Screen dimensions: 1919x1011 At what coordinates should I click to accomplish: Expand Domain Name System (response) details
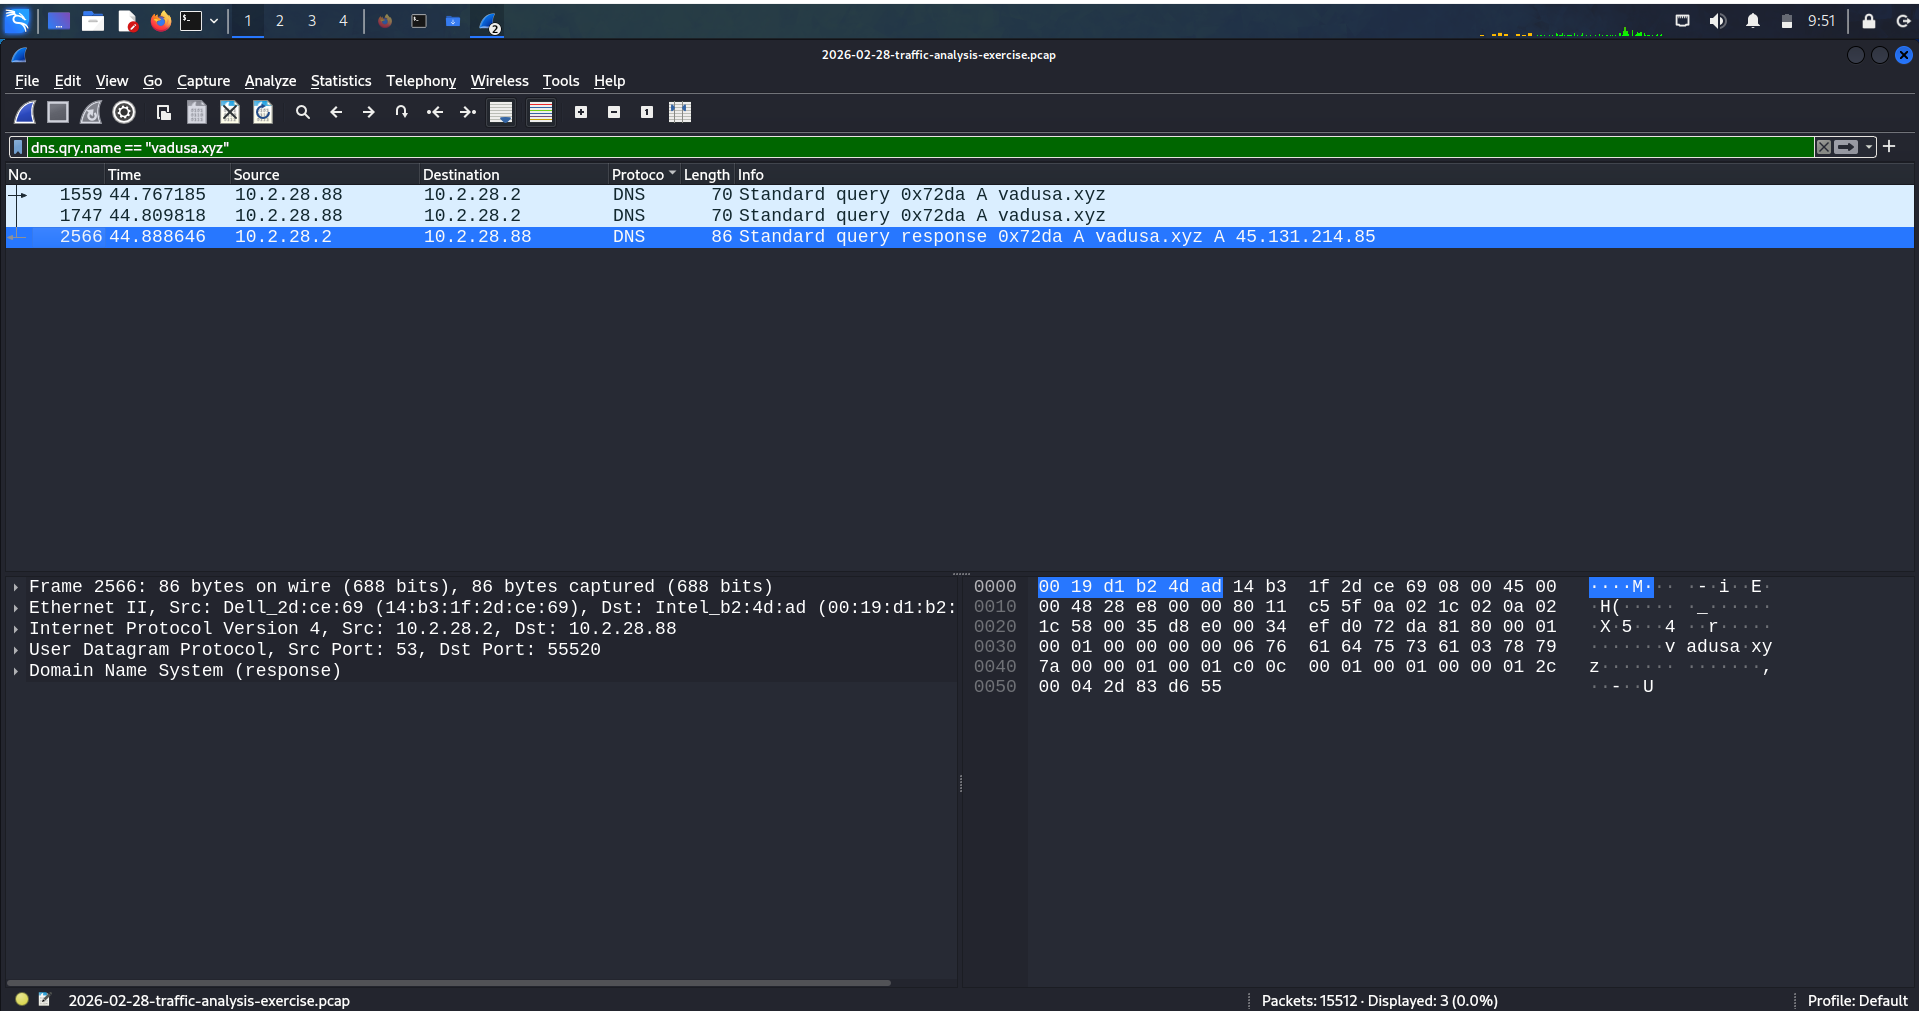point(16,671)
